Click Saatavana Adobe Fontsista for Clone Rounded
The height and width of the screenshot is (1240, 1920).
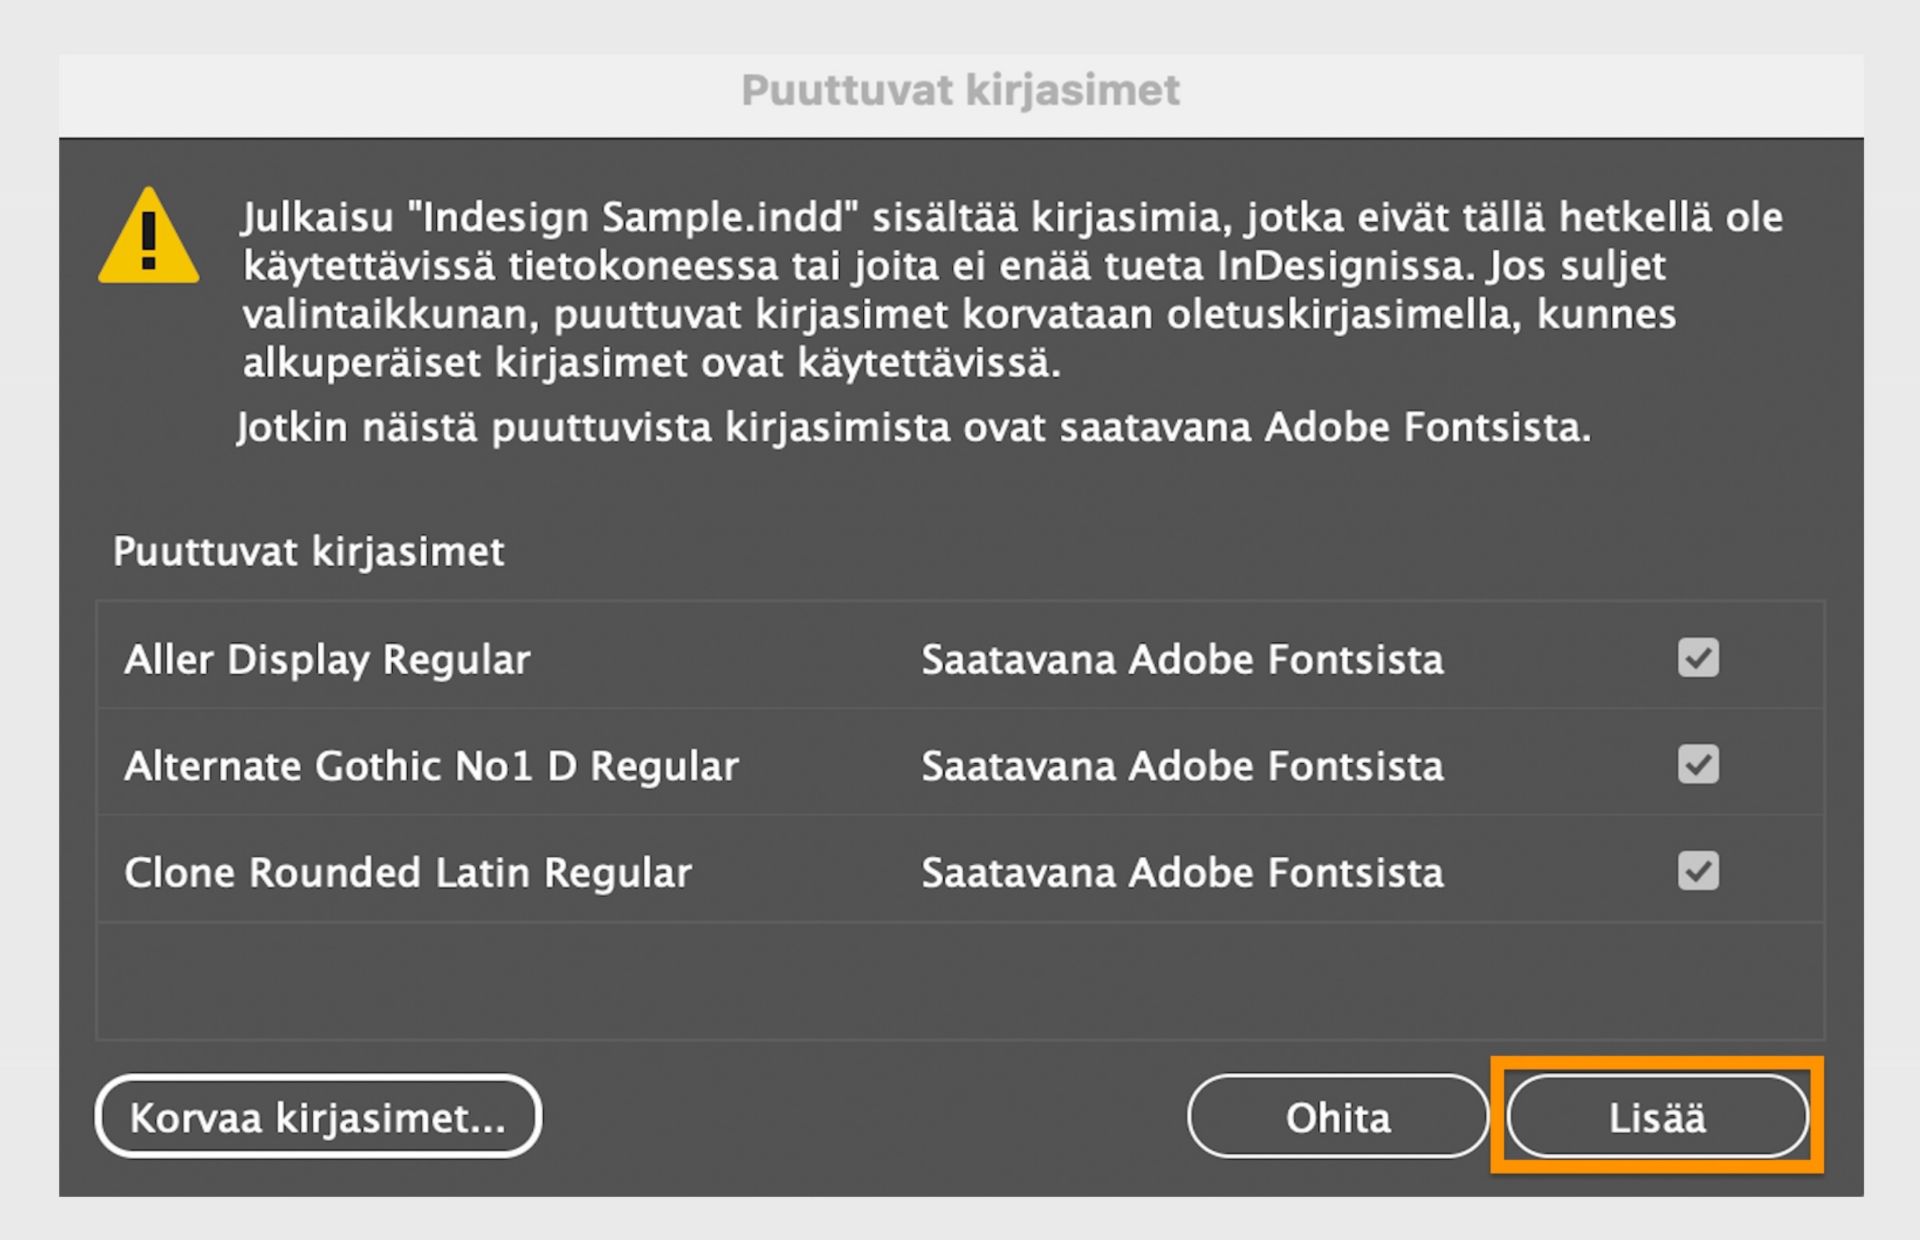[1183, 872]
